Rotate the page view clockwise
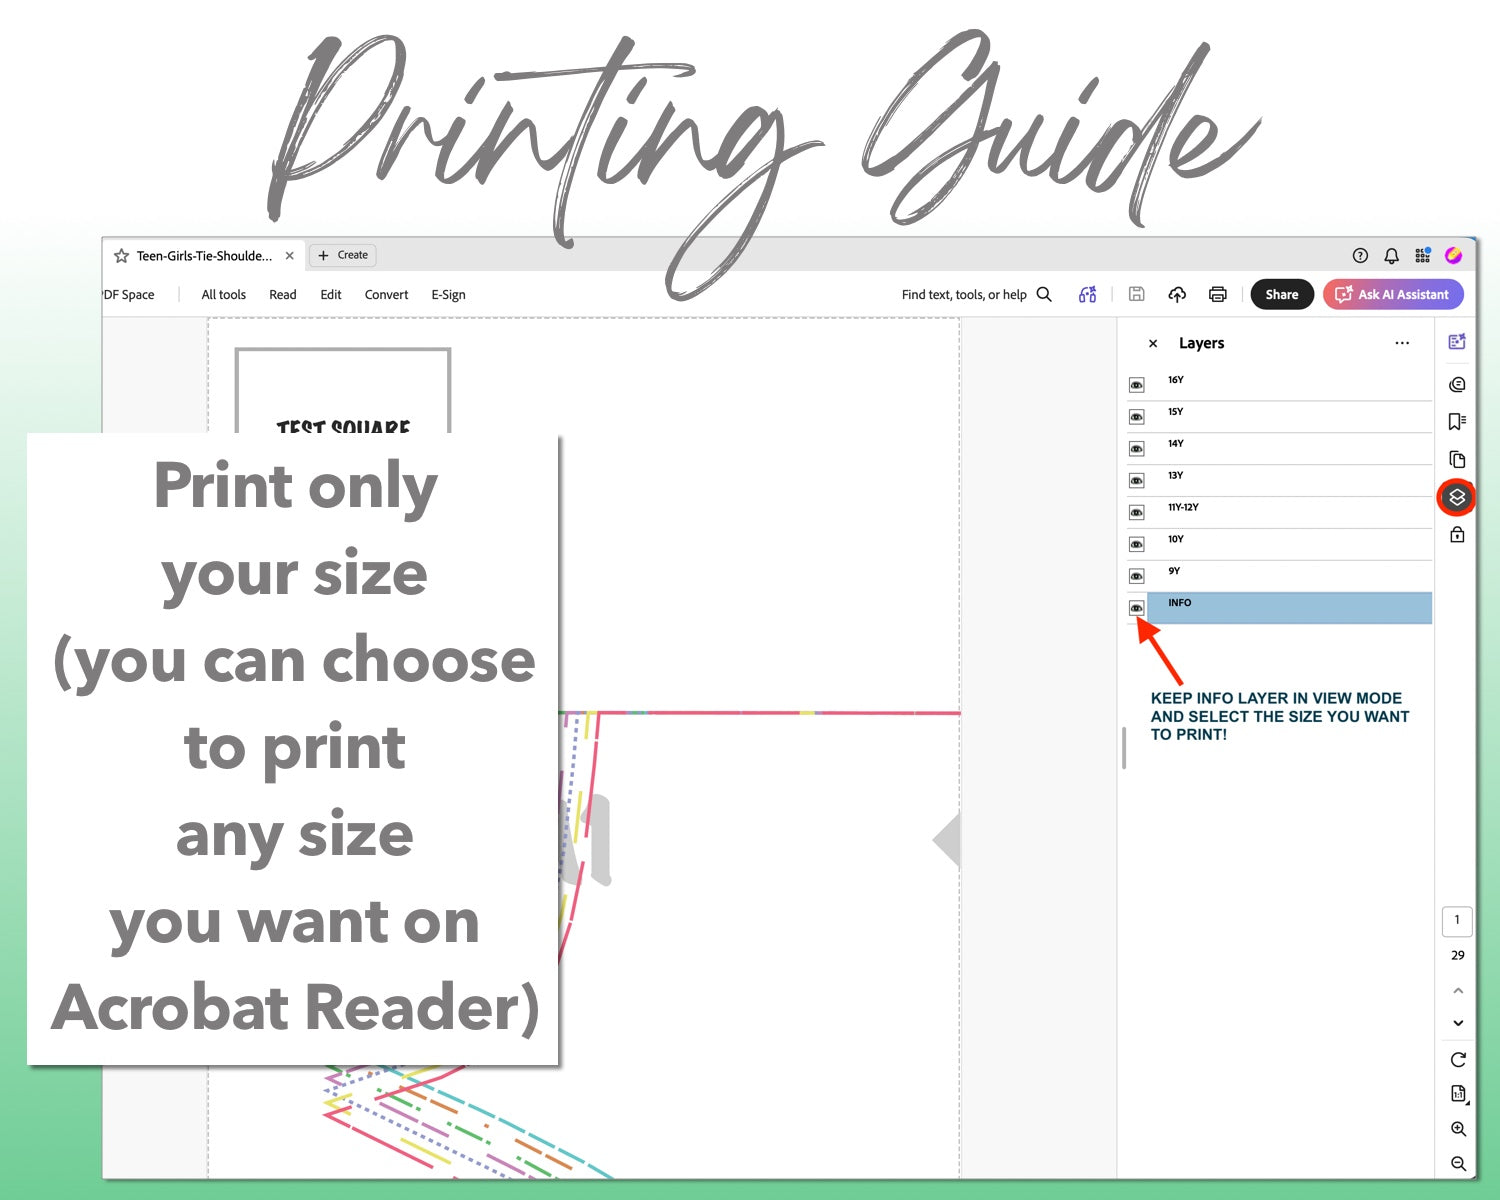Image resolution: width=1500 pixels, height=1200 pixels. pos(1458,1060)
